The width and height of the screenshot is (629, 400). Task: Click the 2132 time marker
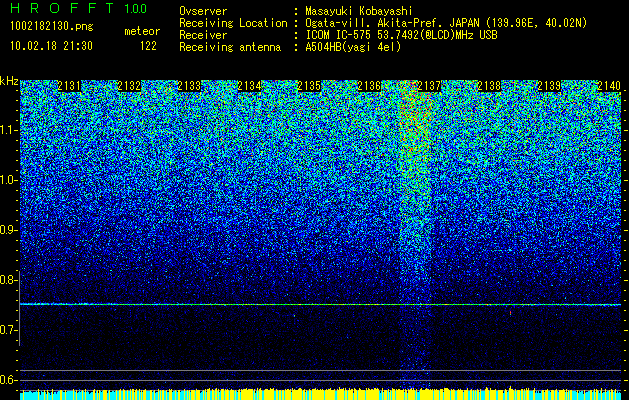coord(129,86)
